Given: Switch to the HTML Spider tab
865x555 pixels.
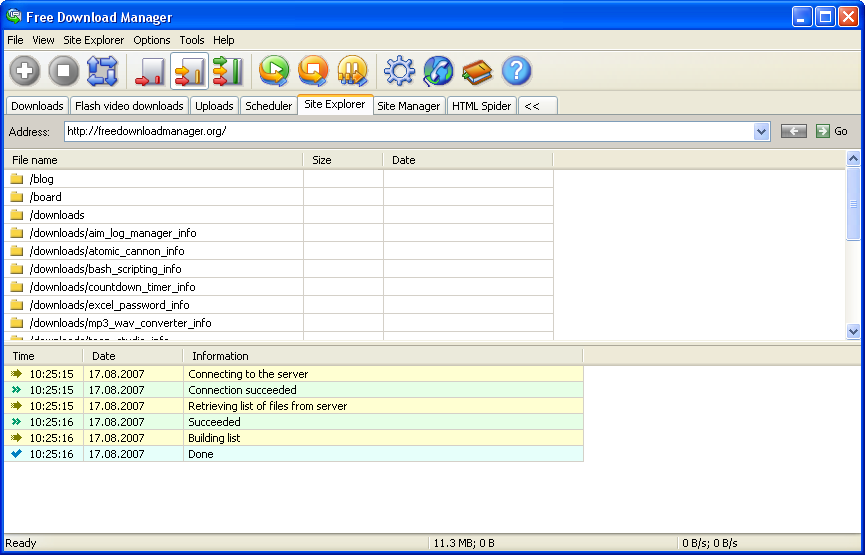Looking at the screenshot, I should pyautogui.click(x=482, y=105).
